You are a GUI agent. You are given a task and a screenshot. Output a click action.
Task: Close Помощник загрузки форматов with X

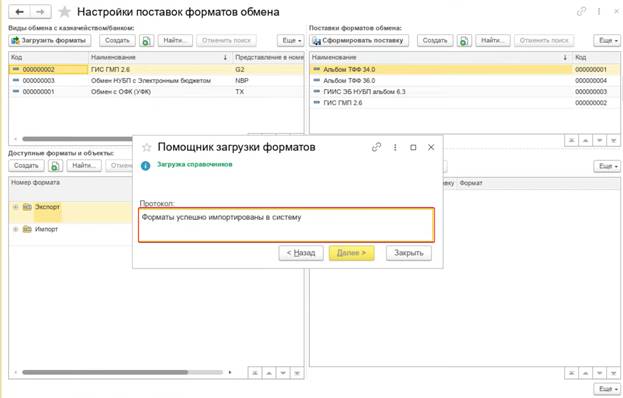coord(431,147)
